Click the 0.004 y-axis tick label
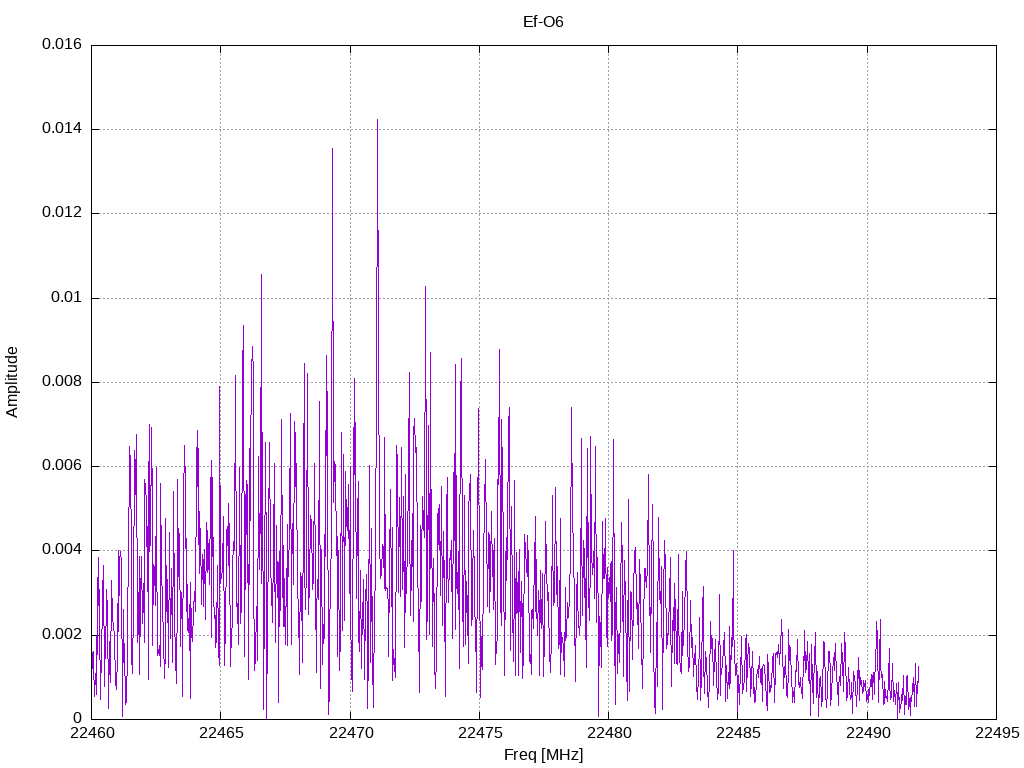1024x768 pixels. pyautogui.click(x=62, y=549)
